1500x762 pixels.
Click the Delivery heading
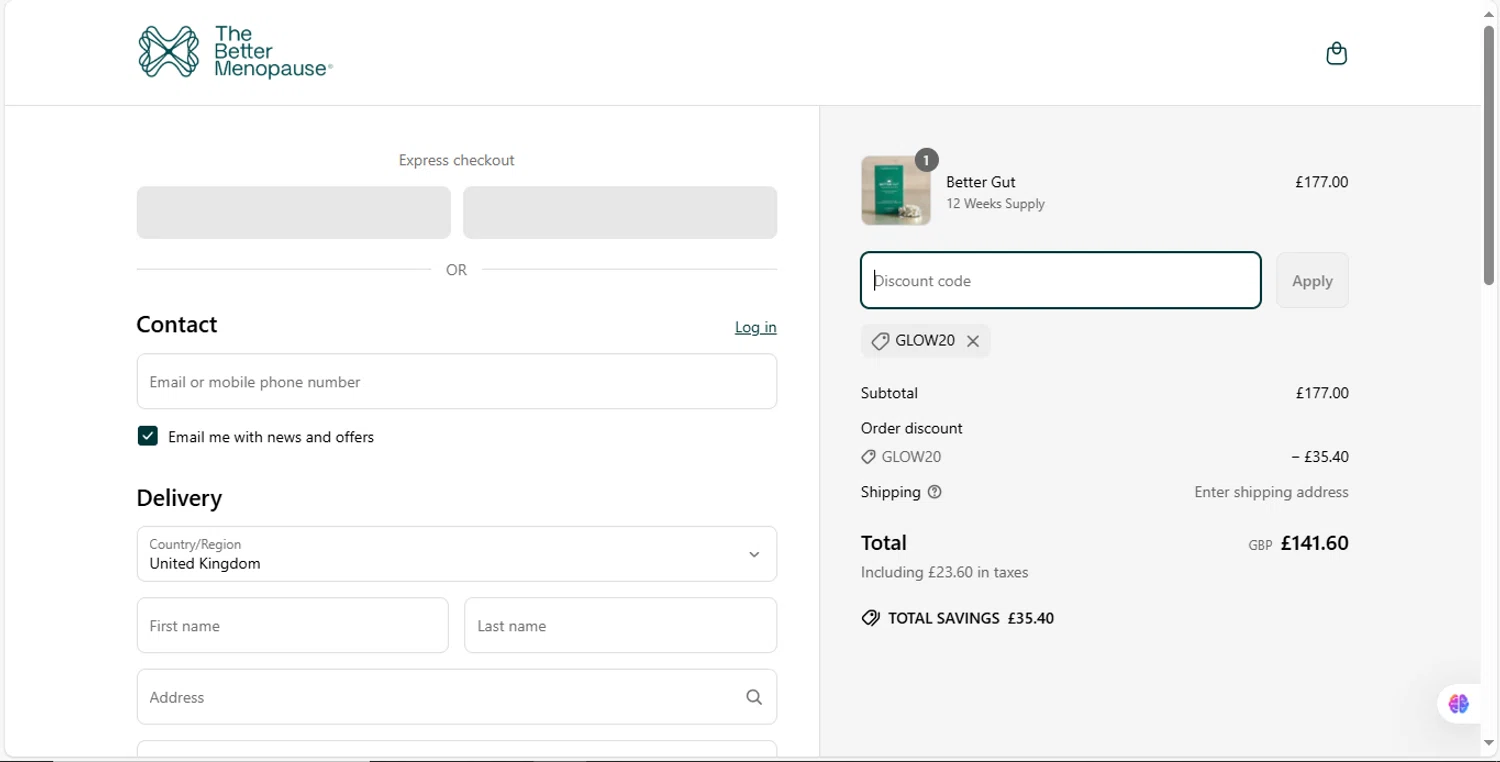[180, 498]
